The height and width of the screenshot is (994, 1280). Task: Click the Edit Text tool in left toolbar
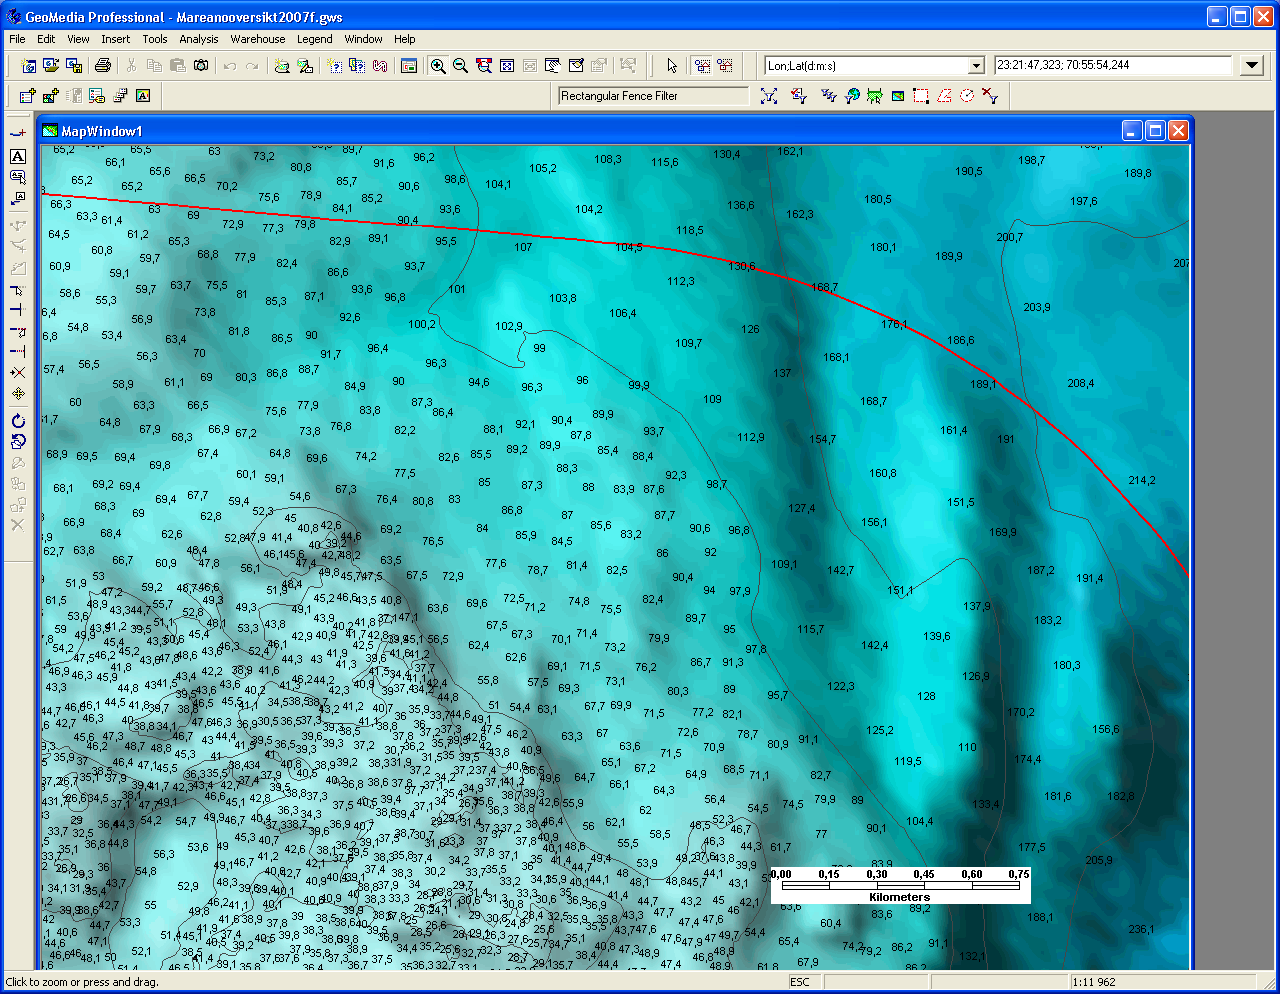17,178
